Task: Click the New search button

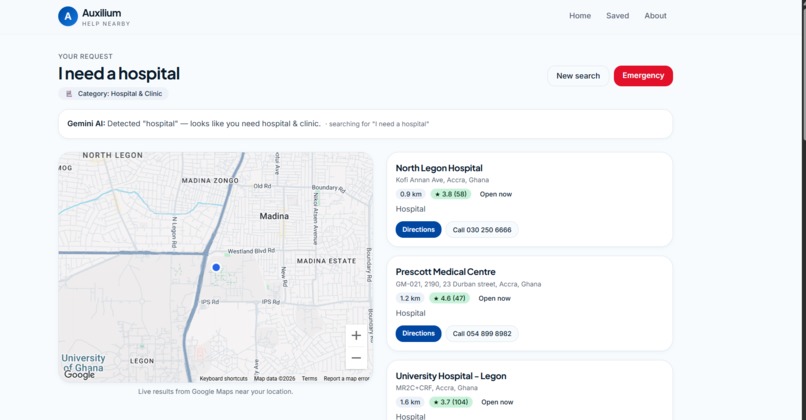Action: click(x=578, y=76)
